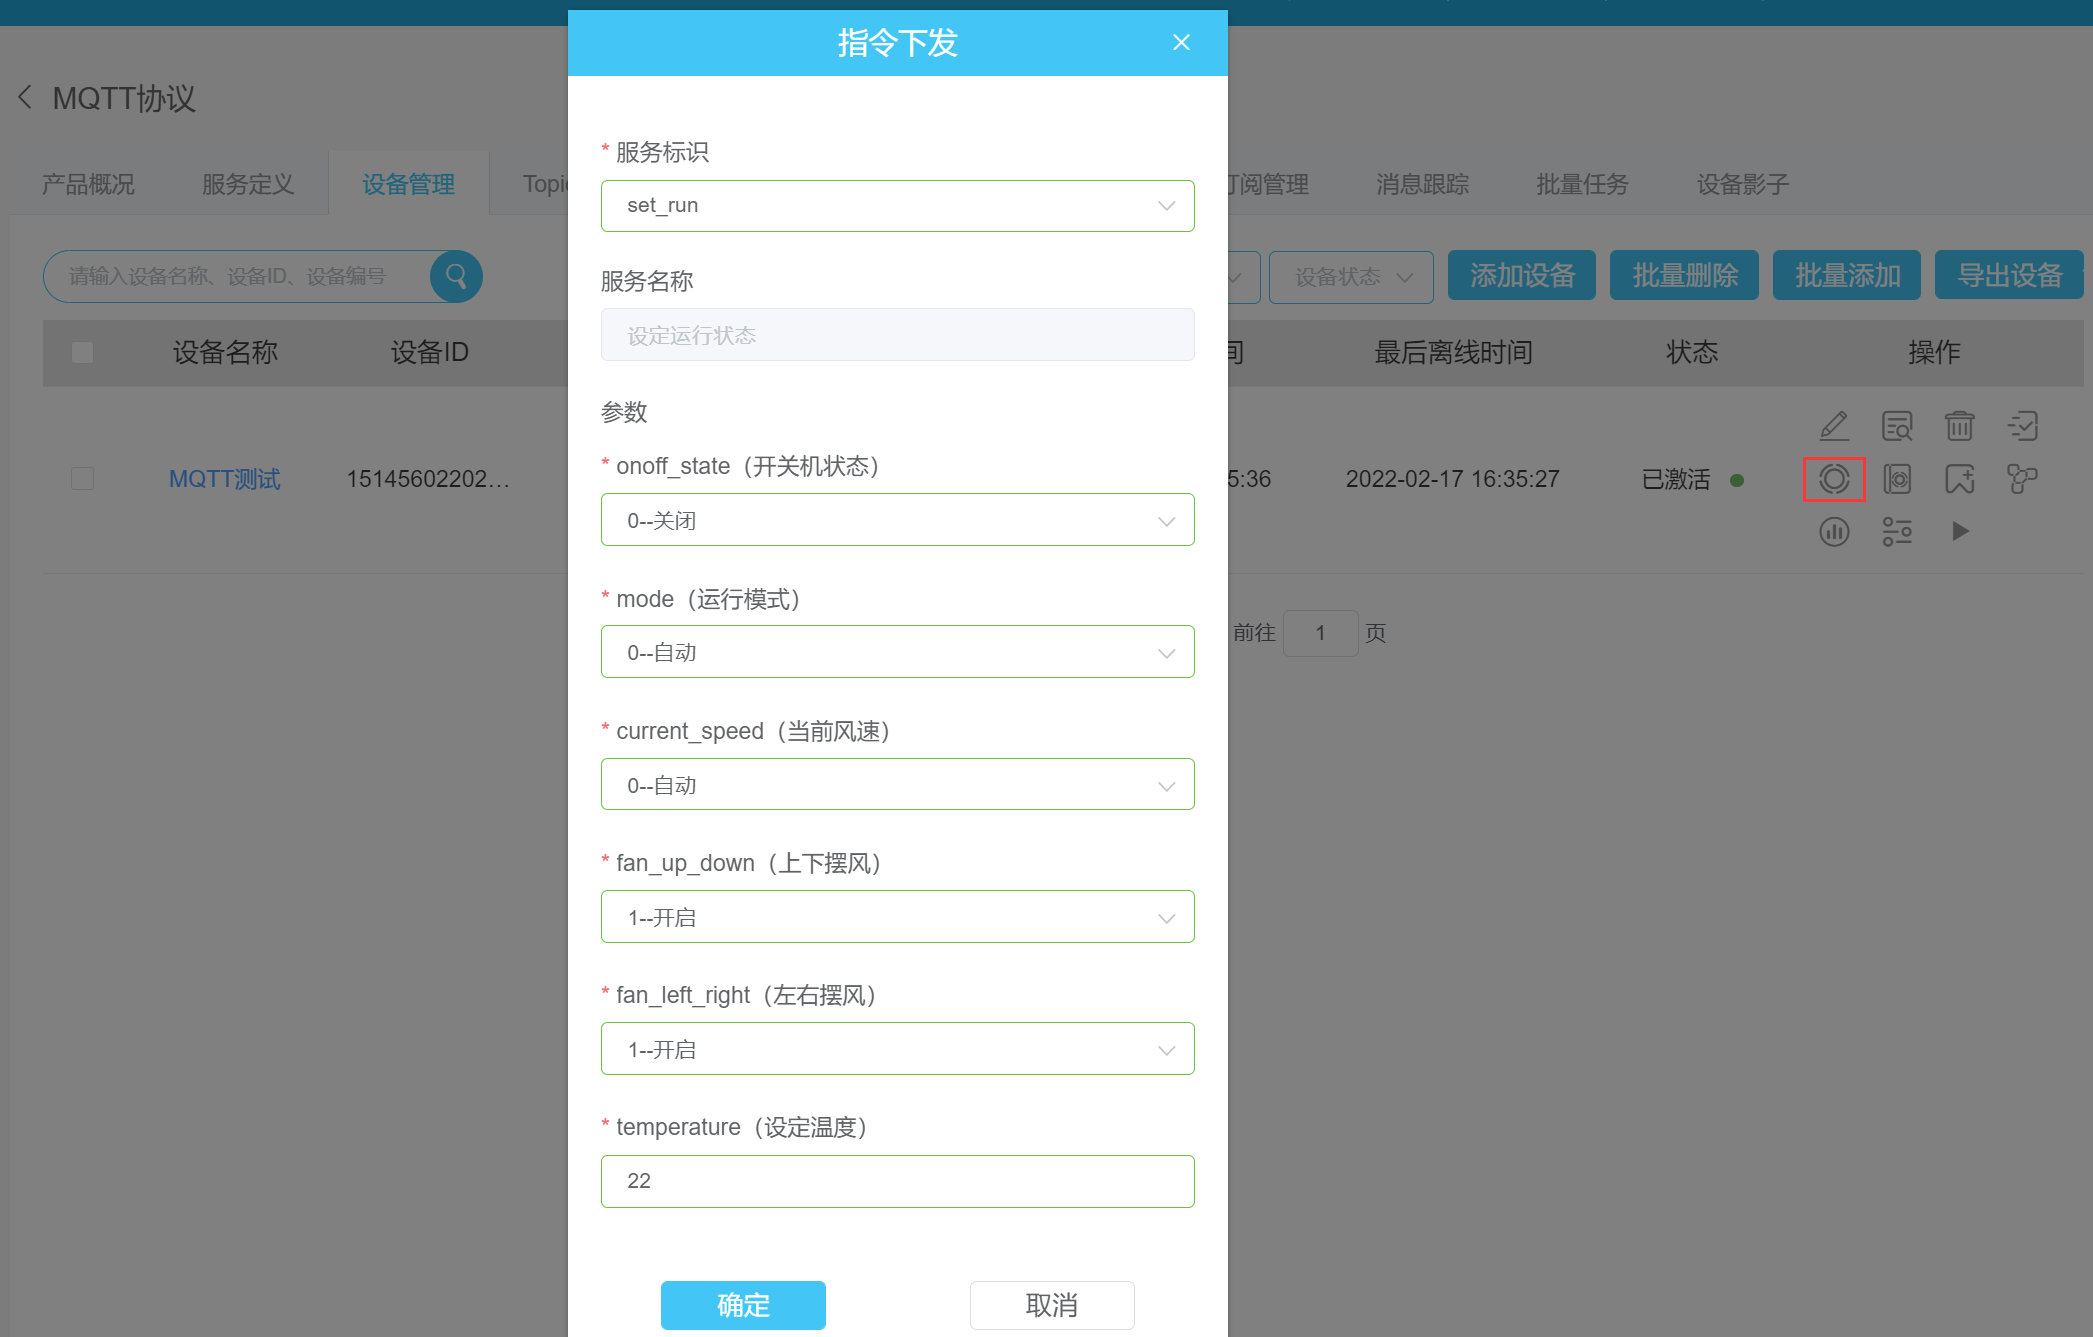Viewport: 2093px width, 1337px height.
Task: Switch to the 服务定义 tab
Action: coord(248,184)
